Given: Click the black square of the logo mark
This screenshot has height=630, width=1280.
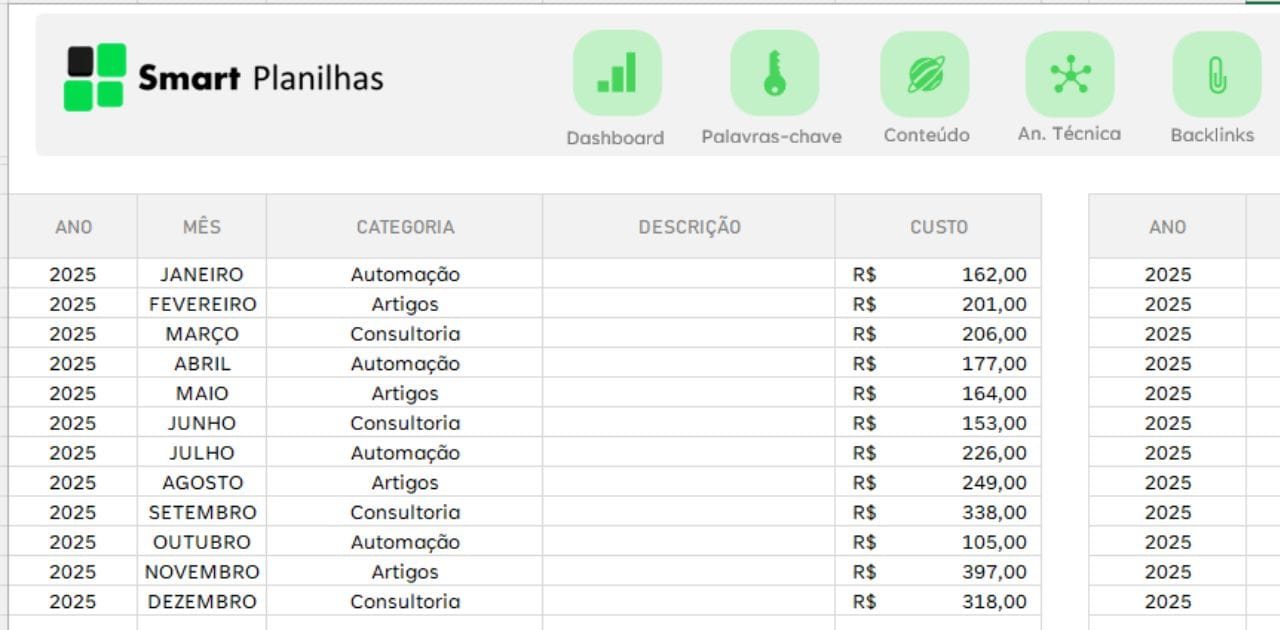Looking at the screenshot, I should [x=80, y=58].
